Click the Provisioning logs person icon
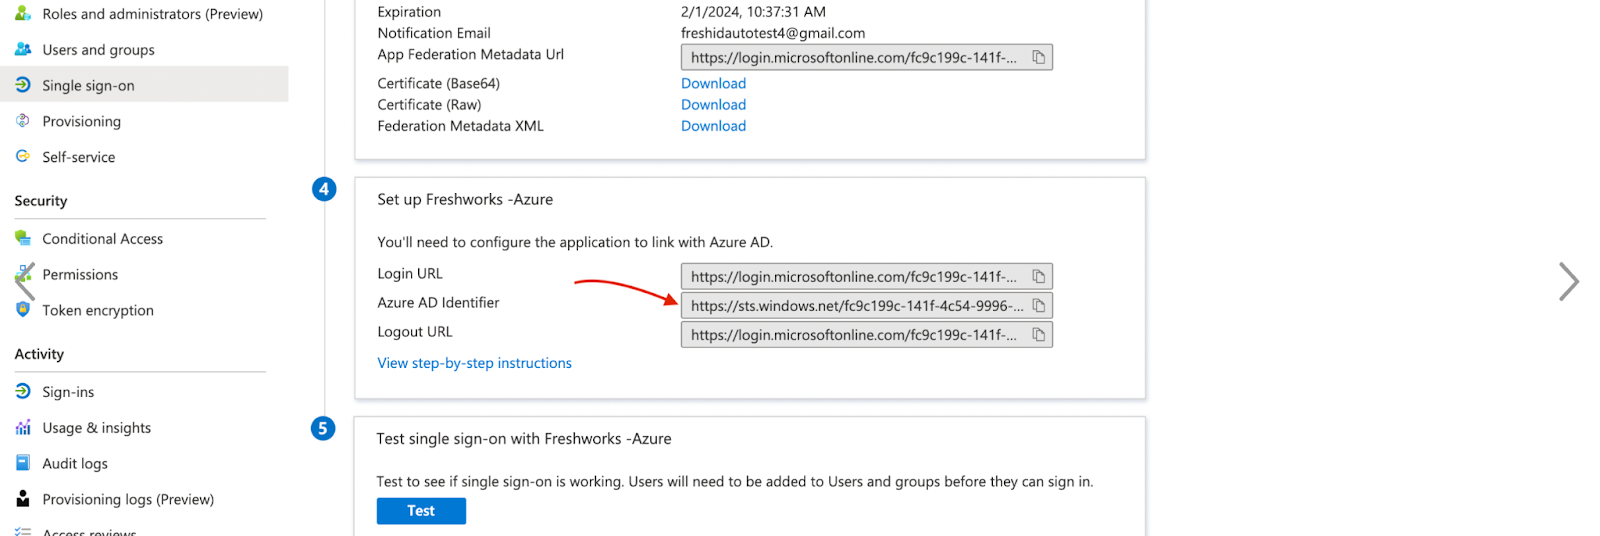1600x536 pixels. tap(23, 499)
